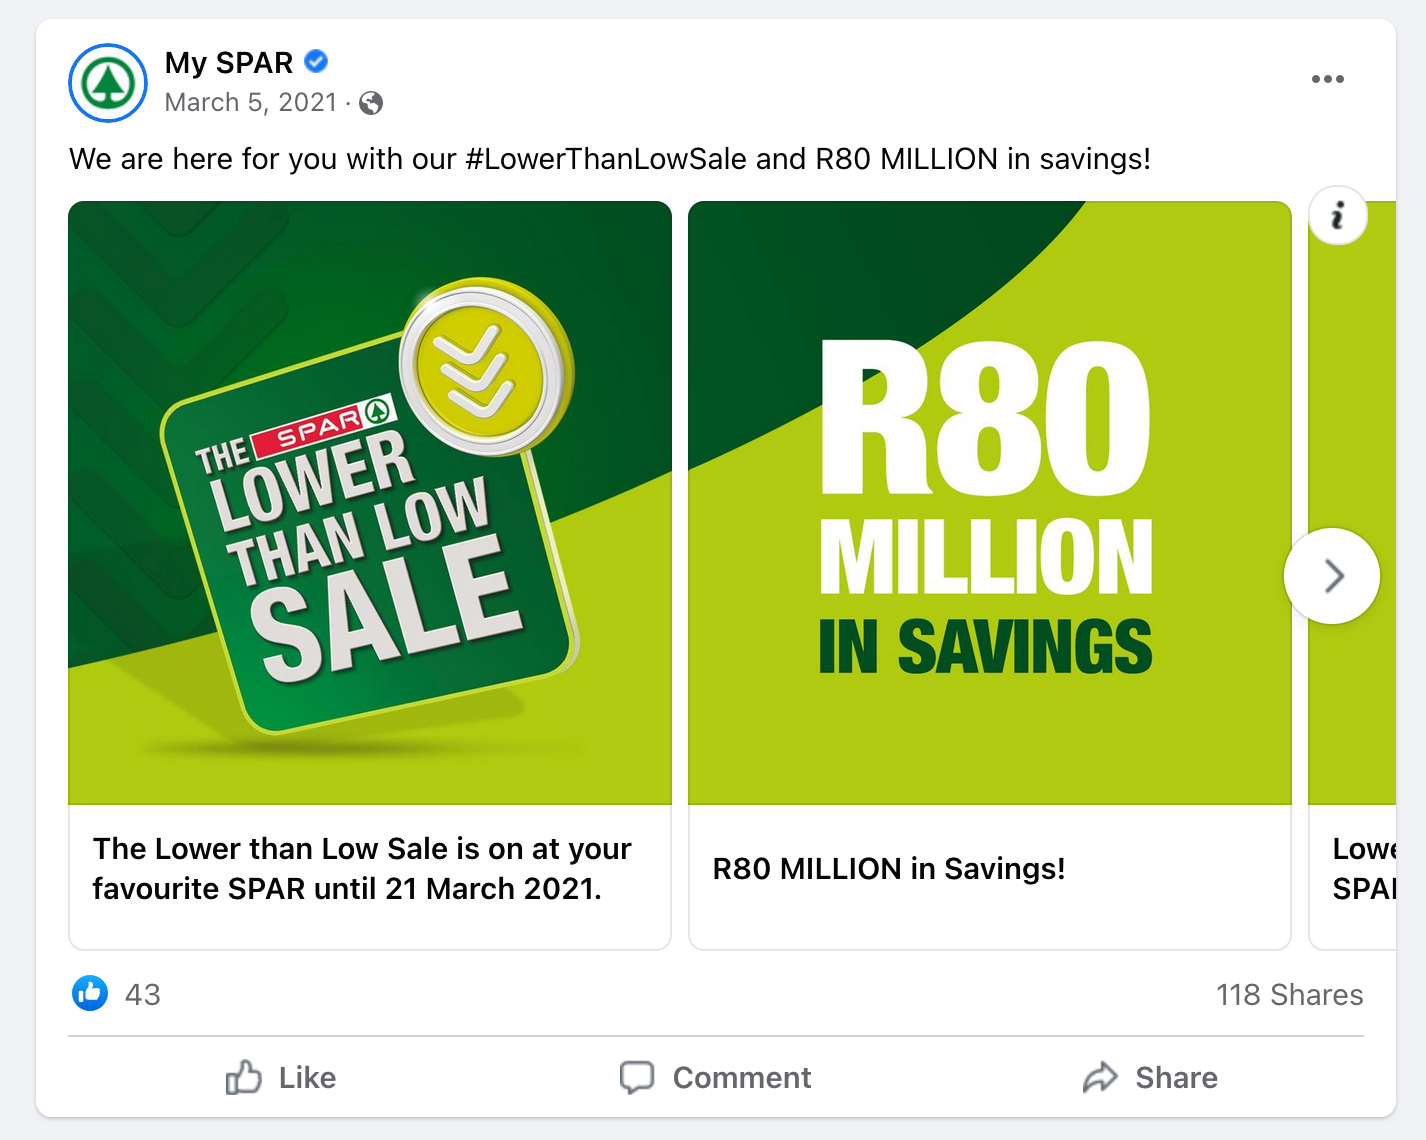Click the blue verified badge

click(316, 62)
